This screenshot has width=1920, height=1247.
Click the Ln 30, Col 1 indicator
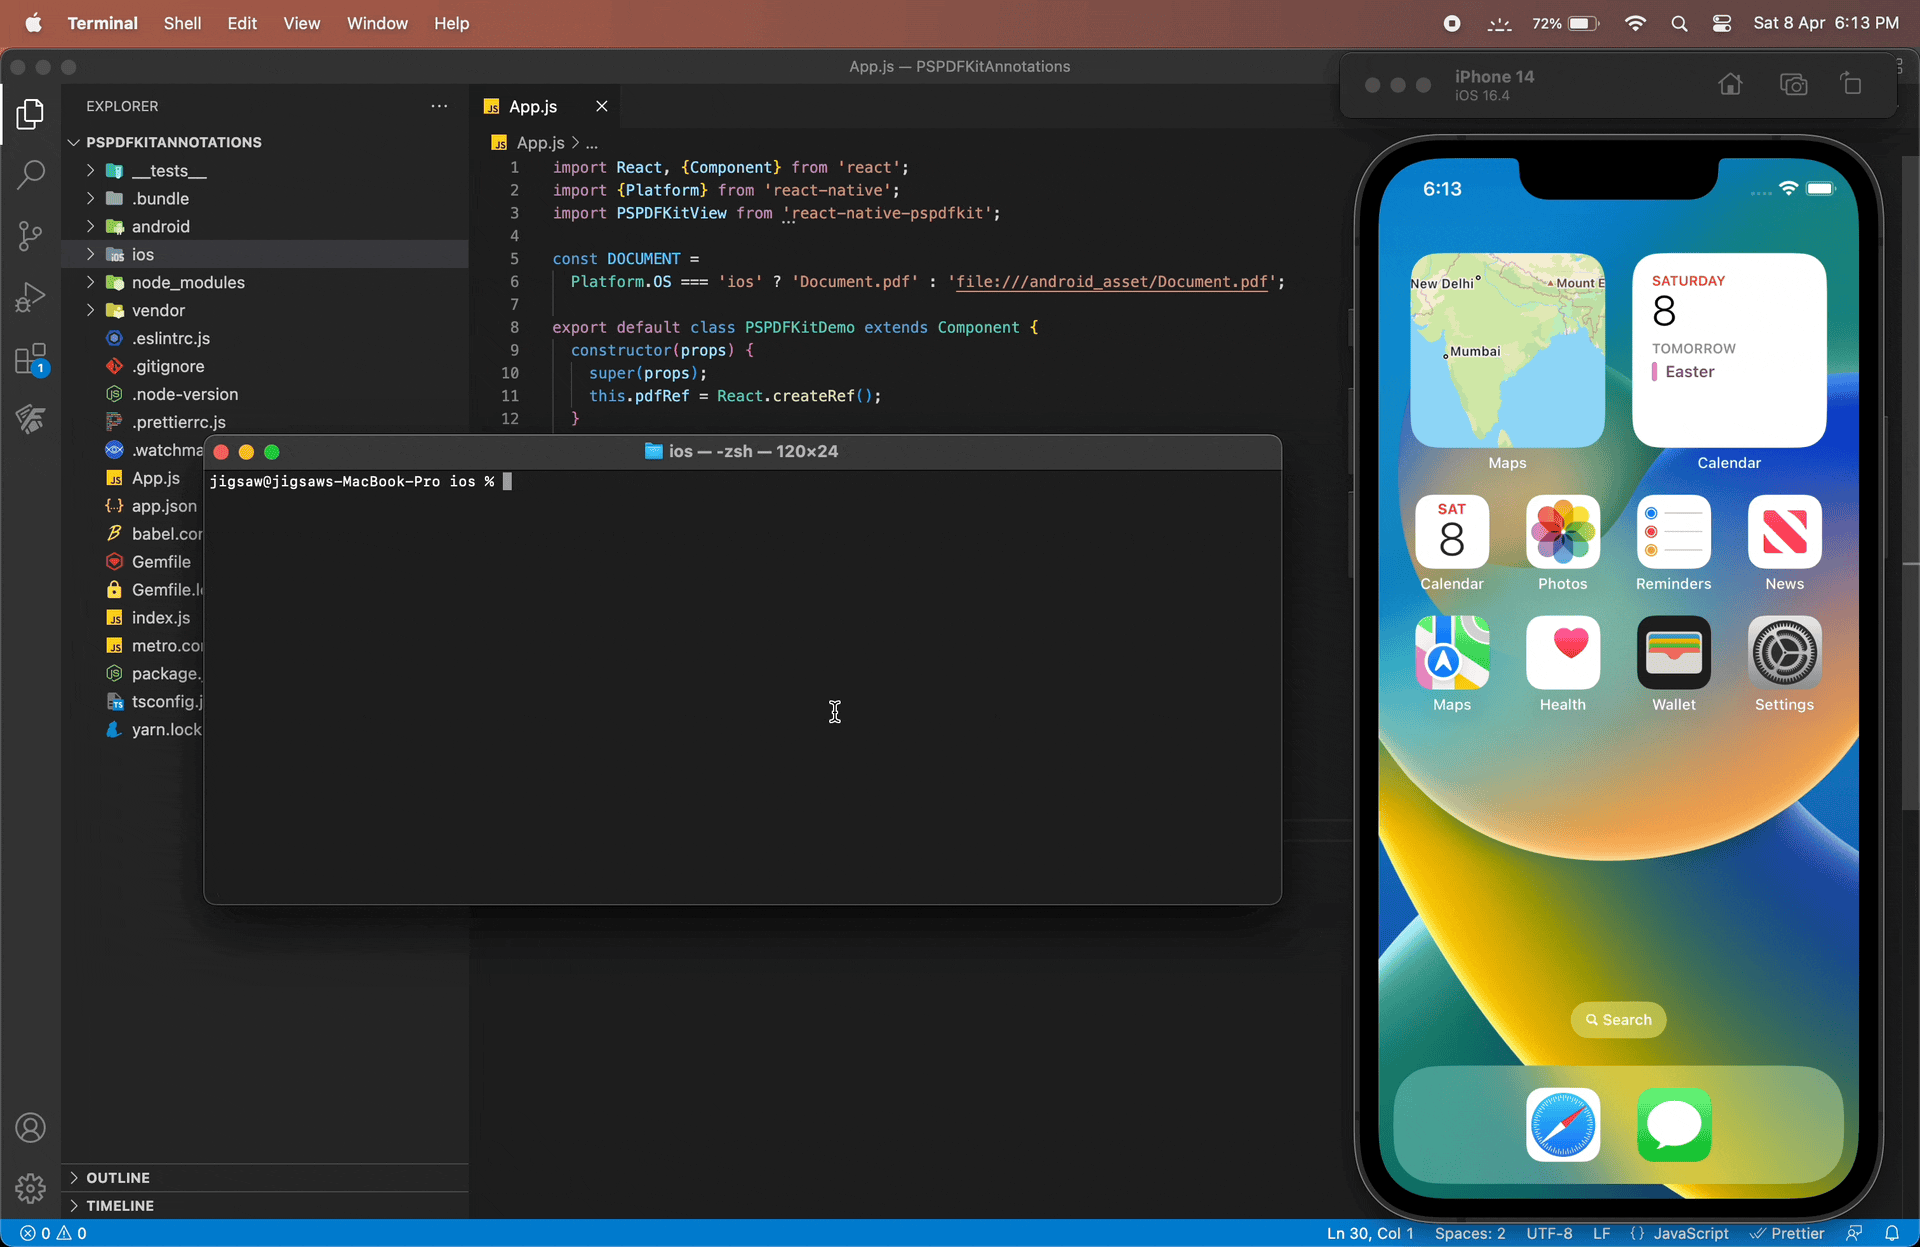[1369, 1233]
